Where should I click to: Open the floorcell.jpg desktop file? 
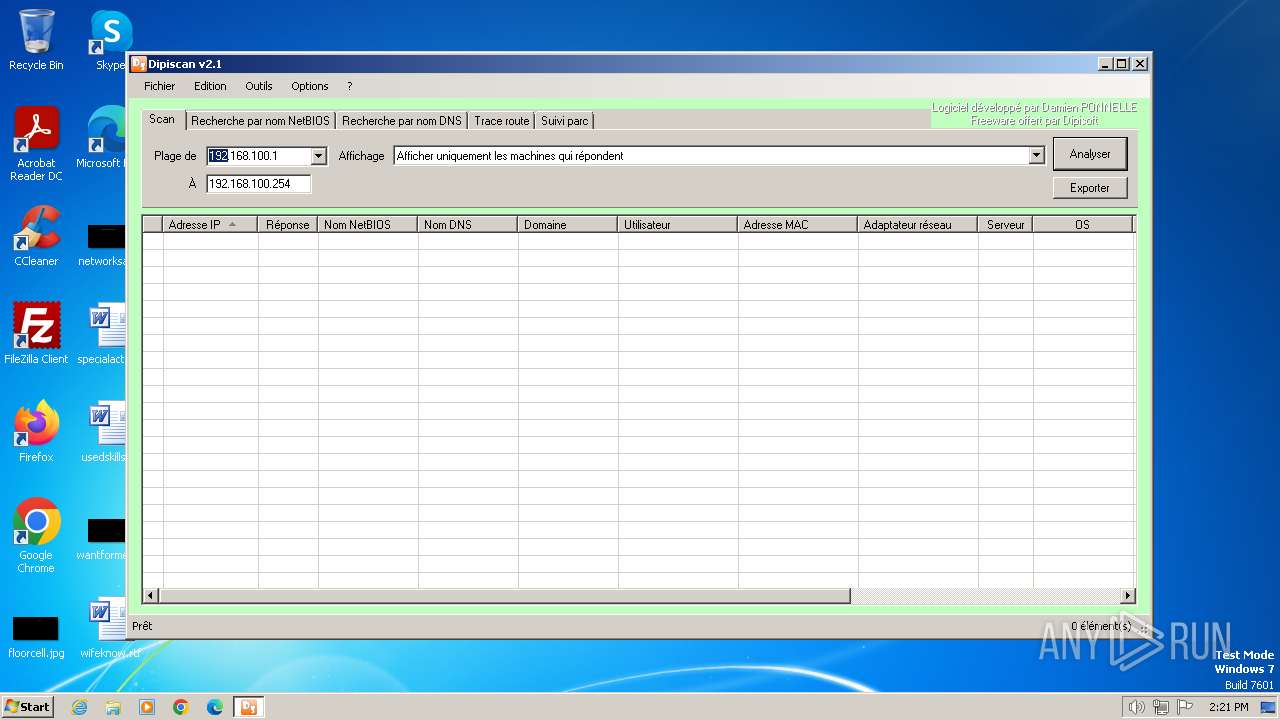[36, 637]
